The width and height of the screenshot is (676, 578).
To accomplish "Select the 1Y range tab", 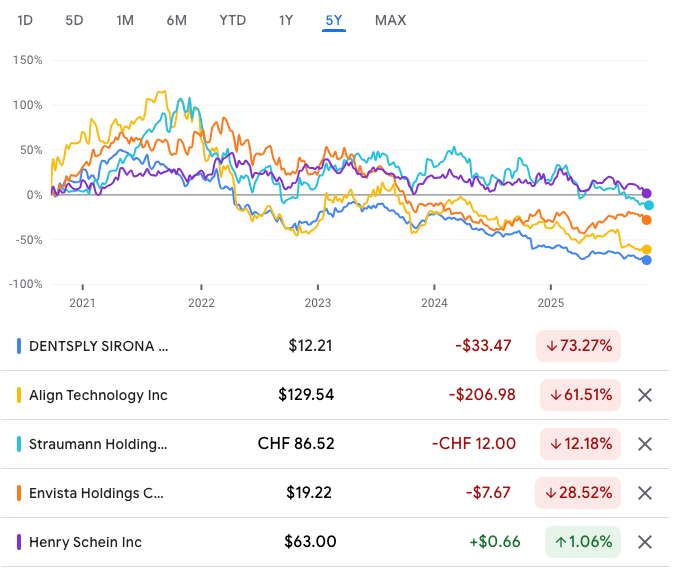I will [286, 20].
